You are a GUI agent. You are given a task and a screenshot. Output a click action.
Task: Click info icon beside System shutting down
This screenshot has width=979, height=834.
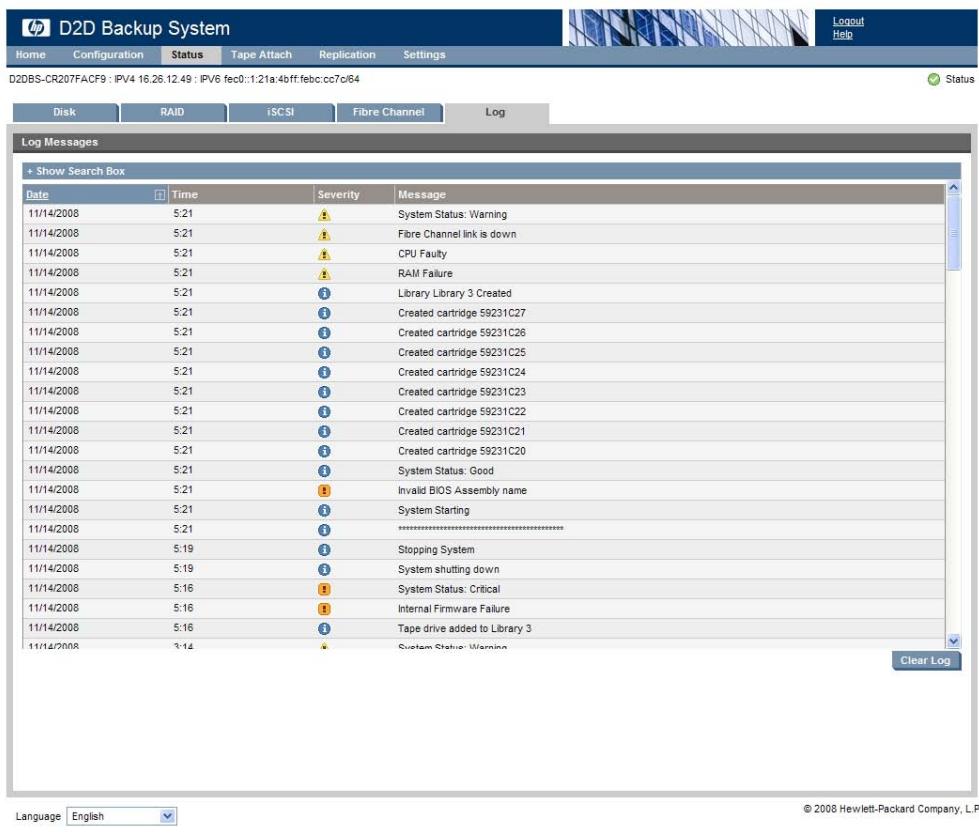tap(324, 570)
